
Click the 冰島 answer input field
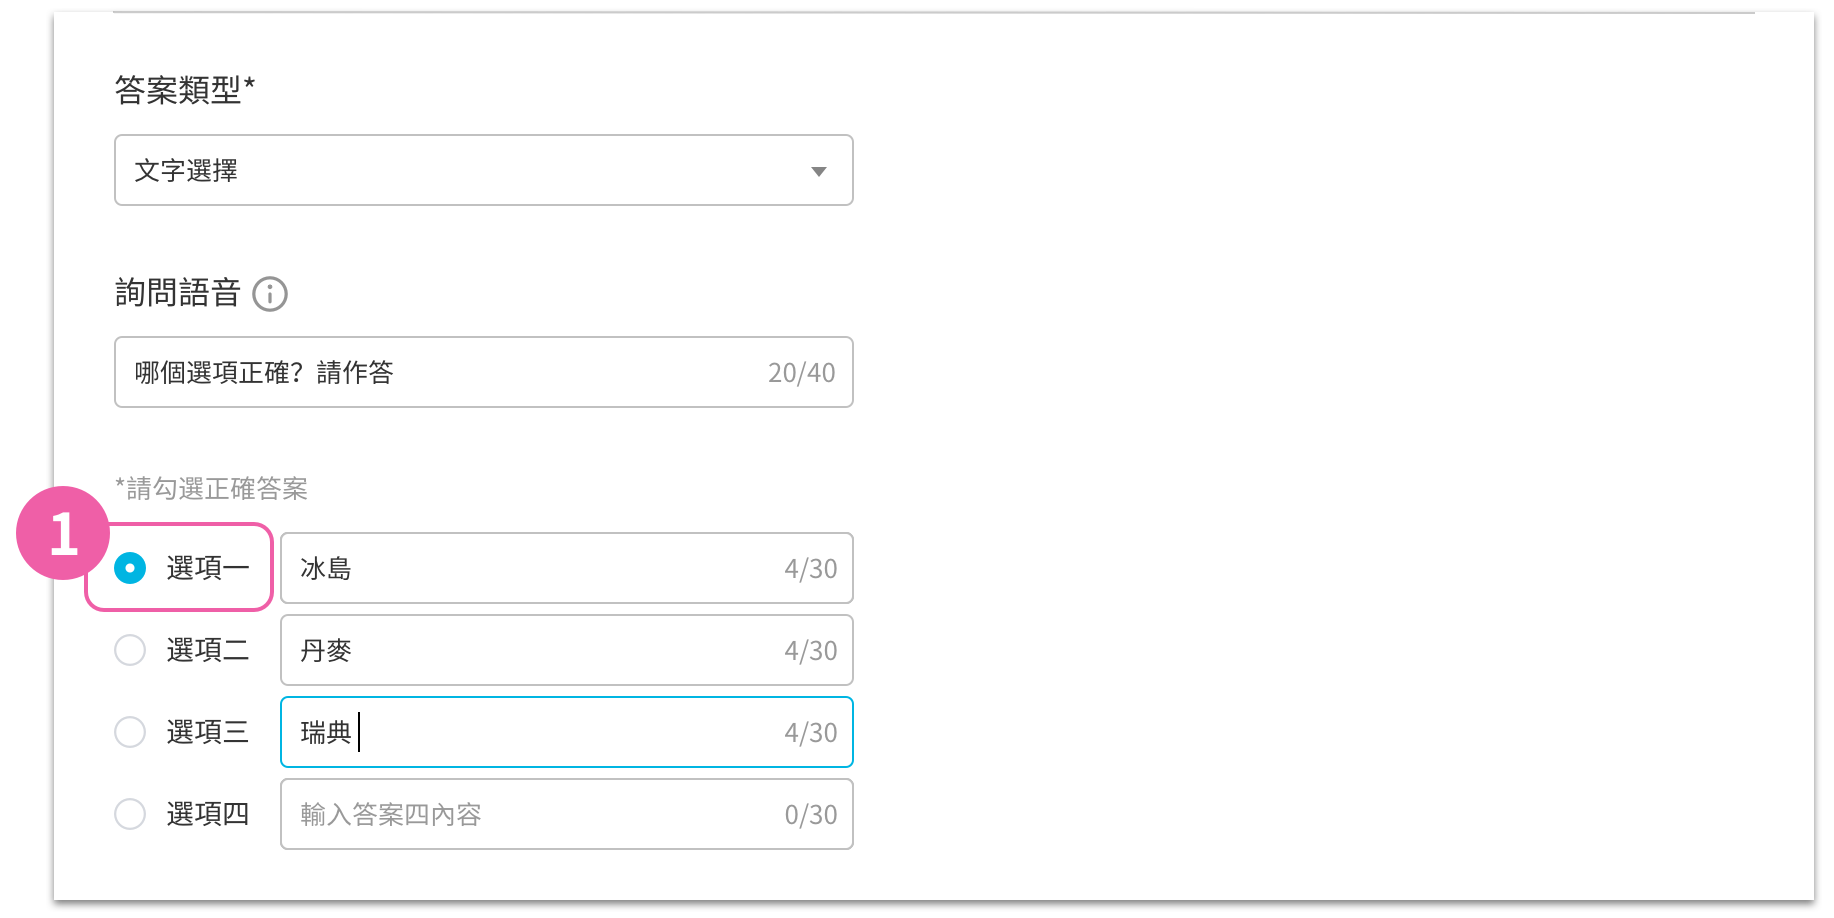[x=567, y=568]
